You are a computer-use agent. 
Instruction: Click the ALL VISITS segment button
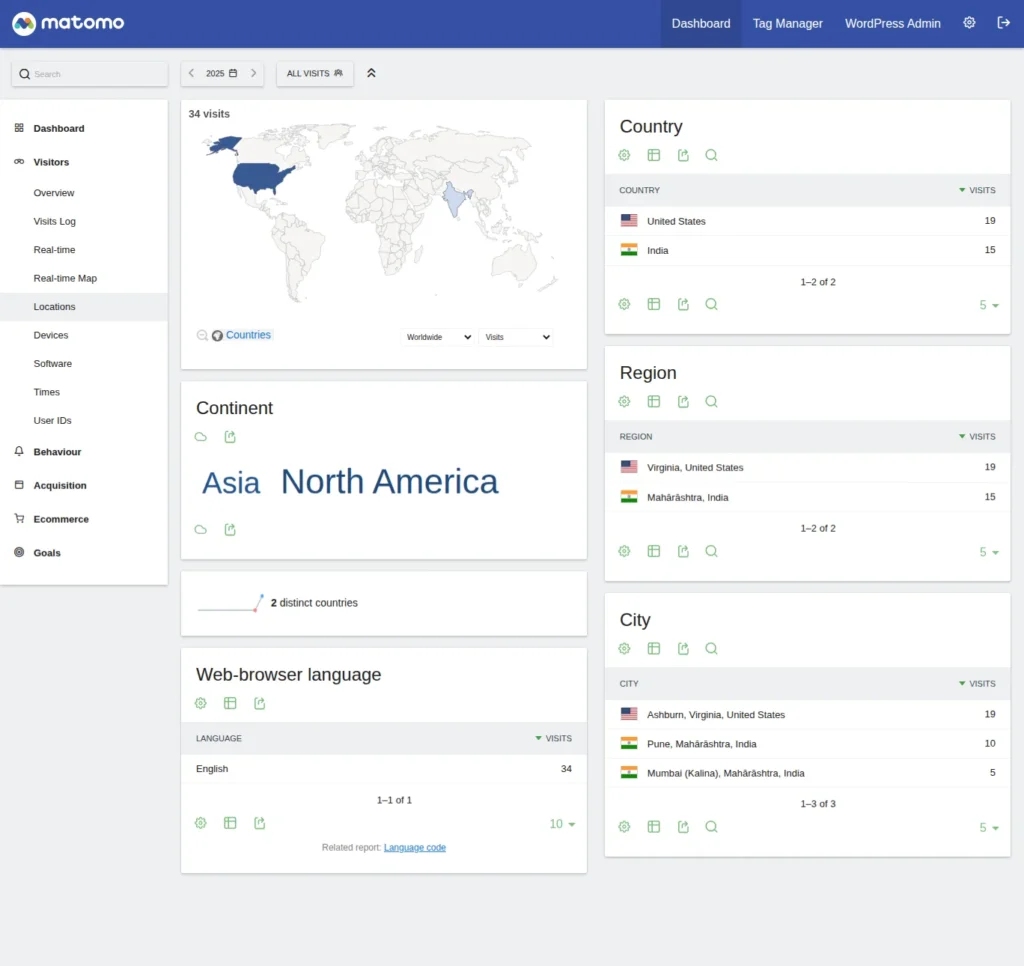pyautogui.click(x=314, y=73)
